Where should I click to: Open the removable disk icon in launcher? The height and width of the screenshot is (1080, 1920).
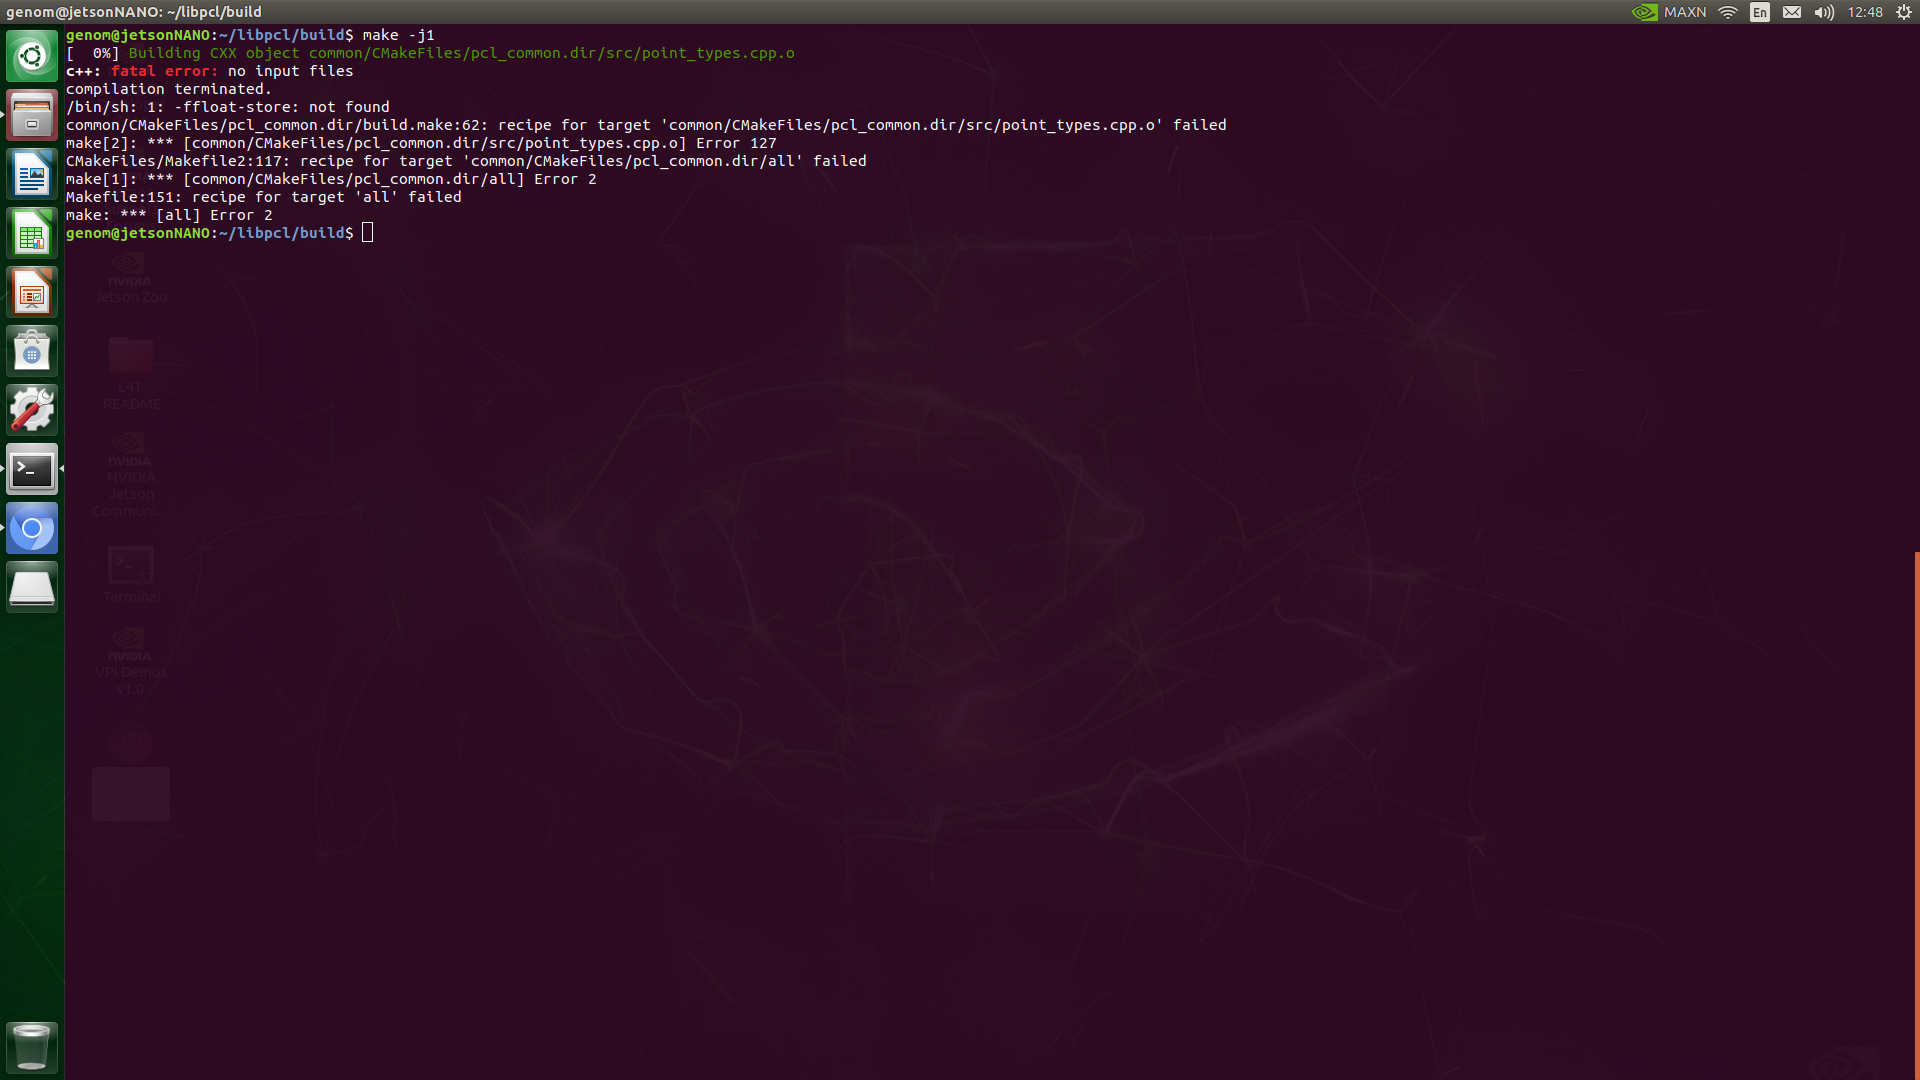[32, 587]
